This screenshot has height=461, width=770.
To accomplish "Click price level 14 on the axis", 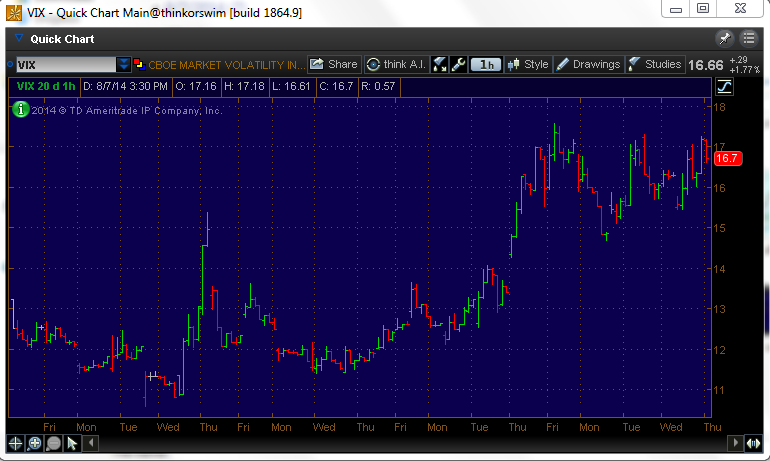I will [719, 269].
